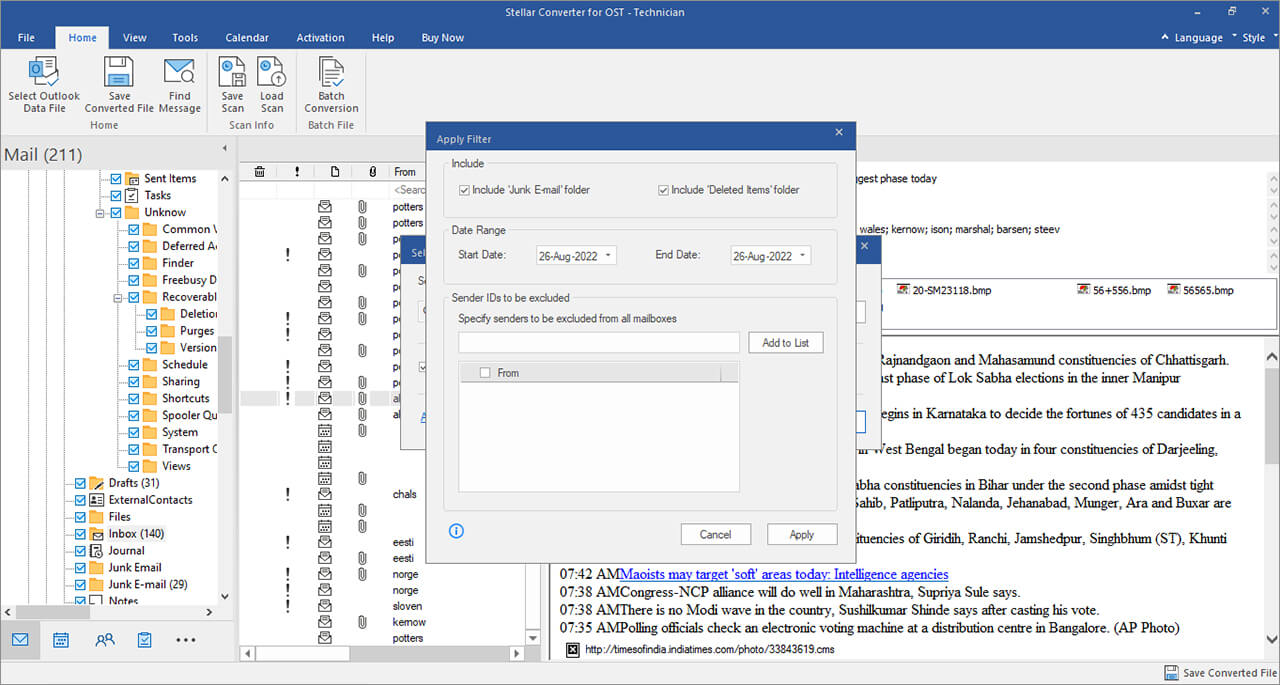Toggle Include 'Deleted Items' folder checkbox

click(x=663, y=190)
